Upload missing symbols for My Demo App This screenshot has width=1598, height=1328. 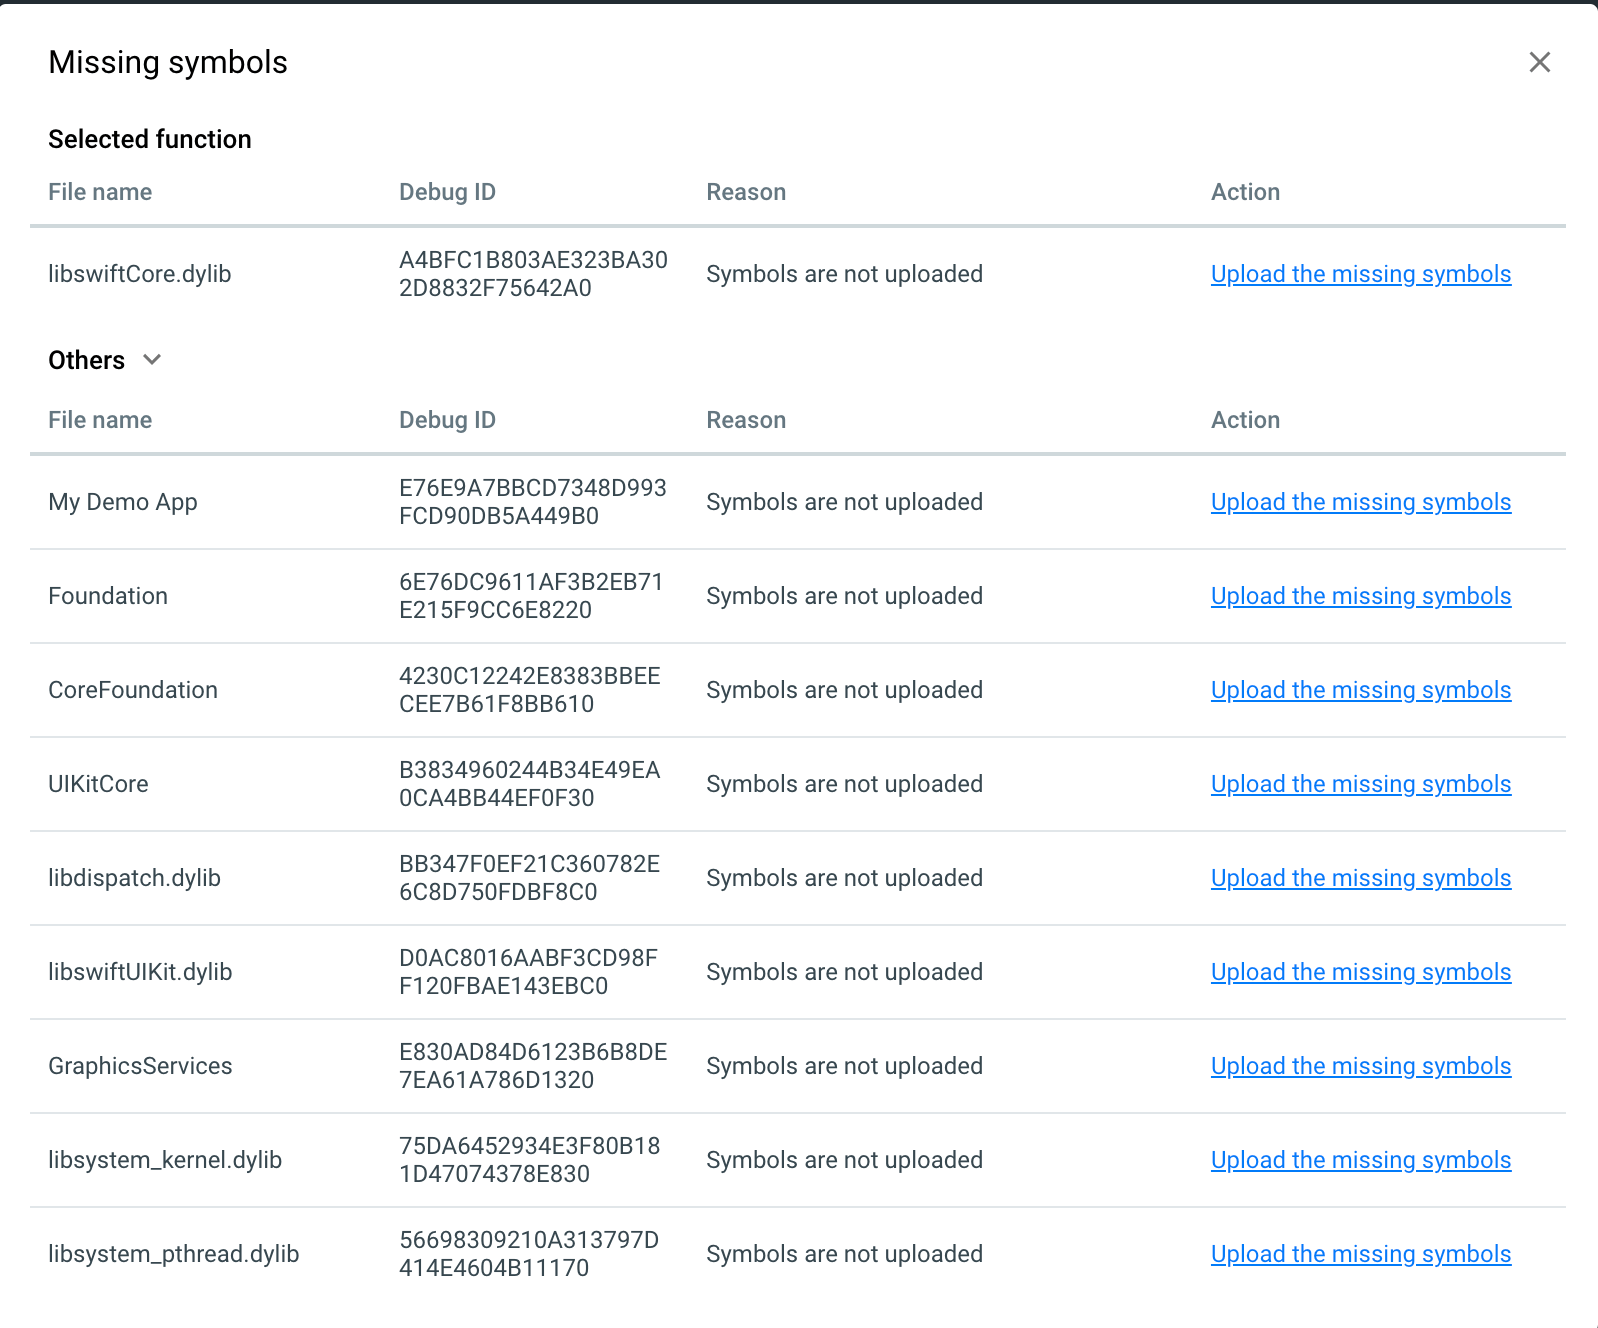pos(1360,502)
